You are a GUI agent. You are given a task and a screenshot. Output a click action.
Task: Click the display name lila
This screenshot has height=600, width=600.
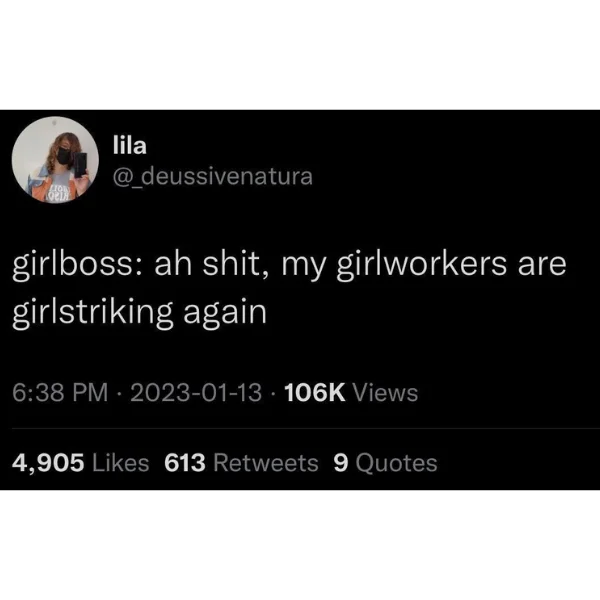tap(130, 146)
